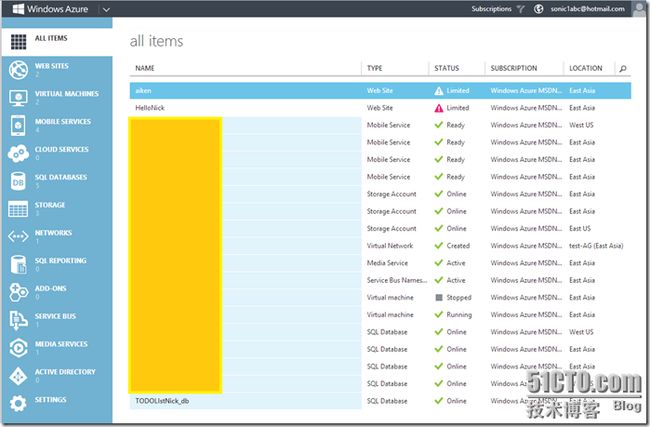Click the warning icon on HelloNick row

[x=439, y=108]
